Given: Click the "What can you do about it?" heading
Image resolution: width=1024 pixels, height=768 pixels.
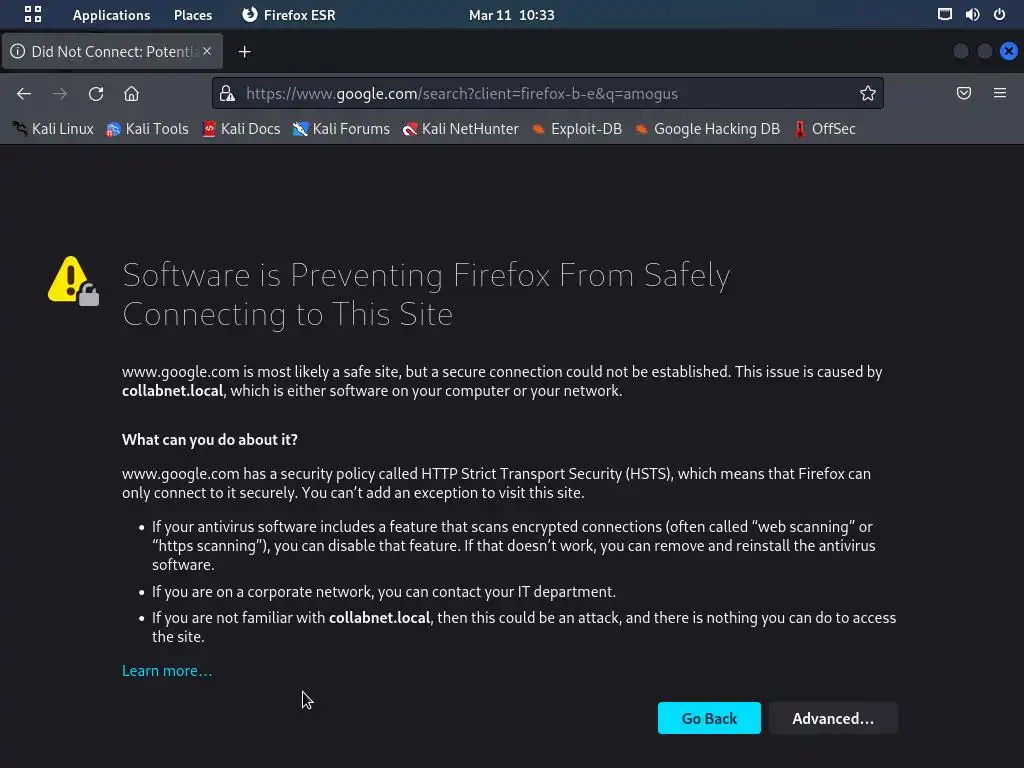Looking at the screenshot, I should [x=210, y=440].
